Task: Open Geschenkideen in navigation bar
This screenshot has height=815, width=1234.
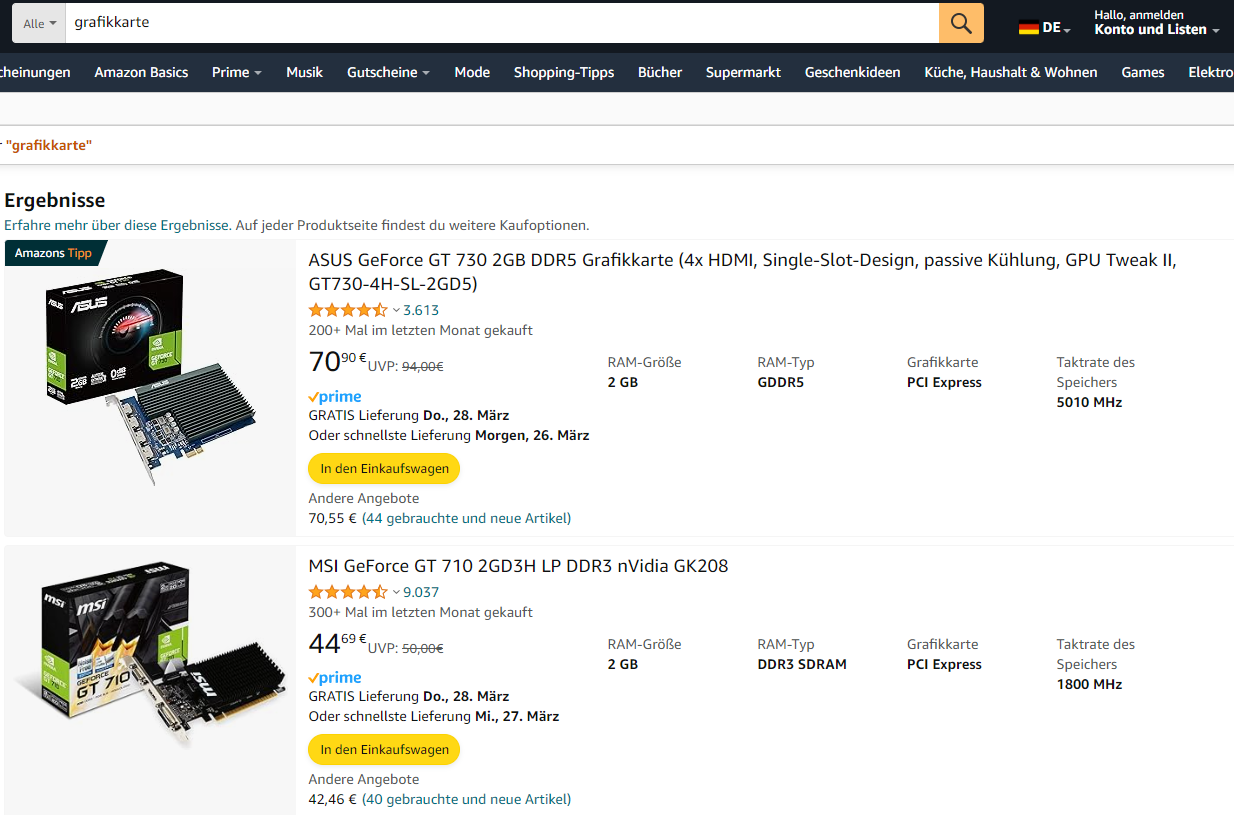Action: [852, 72]
